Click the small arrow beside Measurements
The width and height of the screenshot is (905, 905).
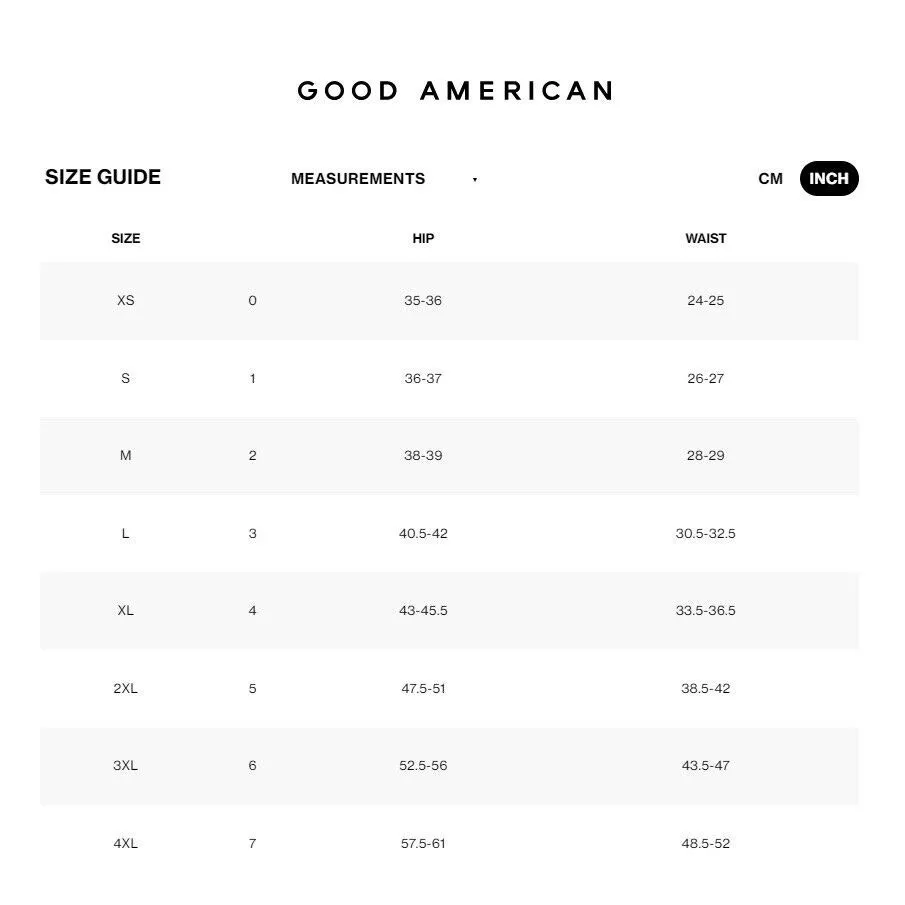tap(475, 180)
